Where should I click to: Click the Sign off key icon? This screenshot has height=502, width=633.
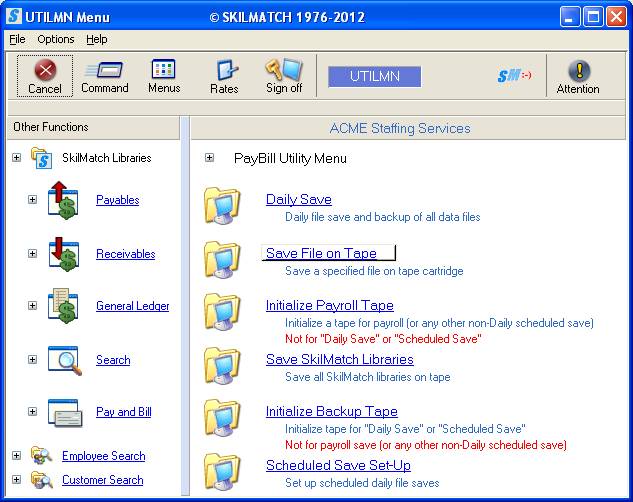pyautogui.click(x=284, y=69)
